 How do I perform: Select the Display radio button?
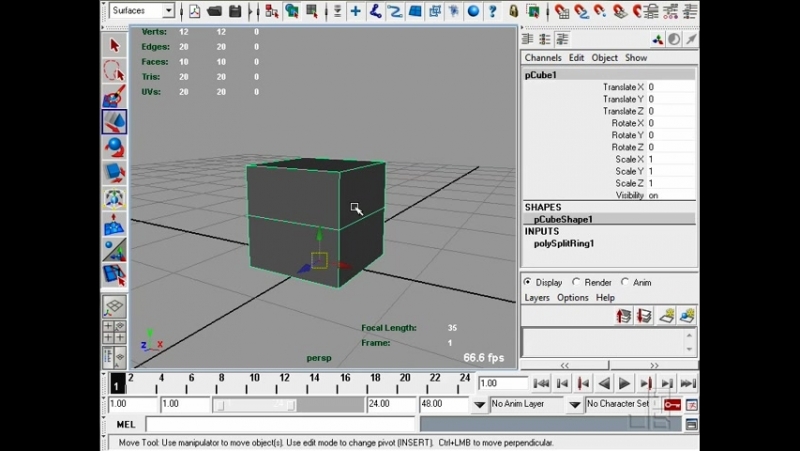click(x=528, y=282)
